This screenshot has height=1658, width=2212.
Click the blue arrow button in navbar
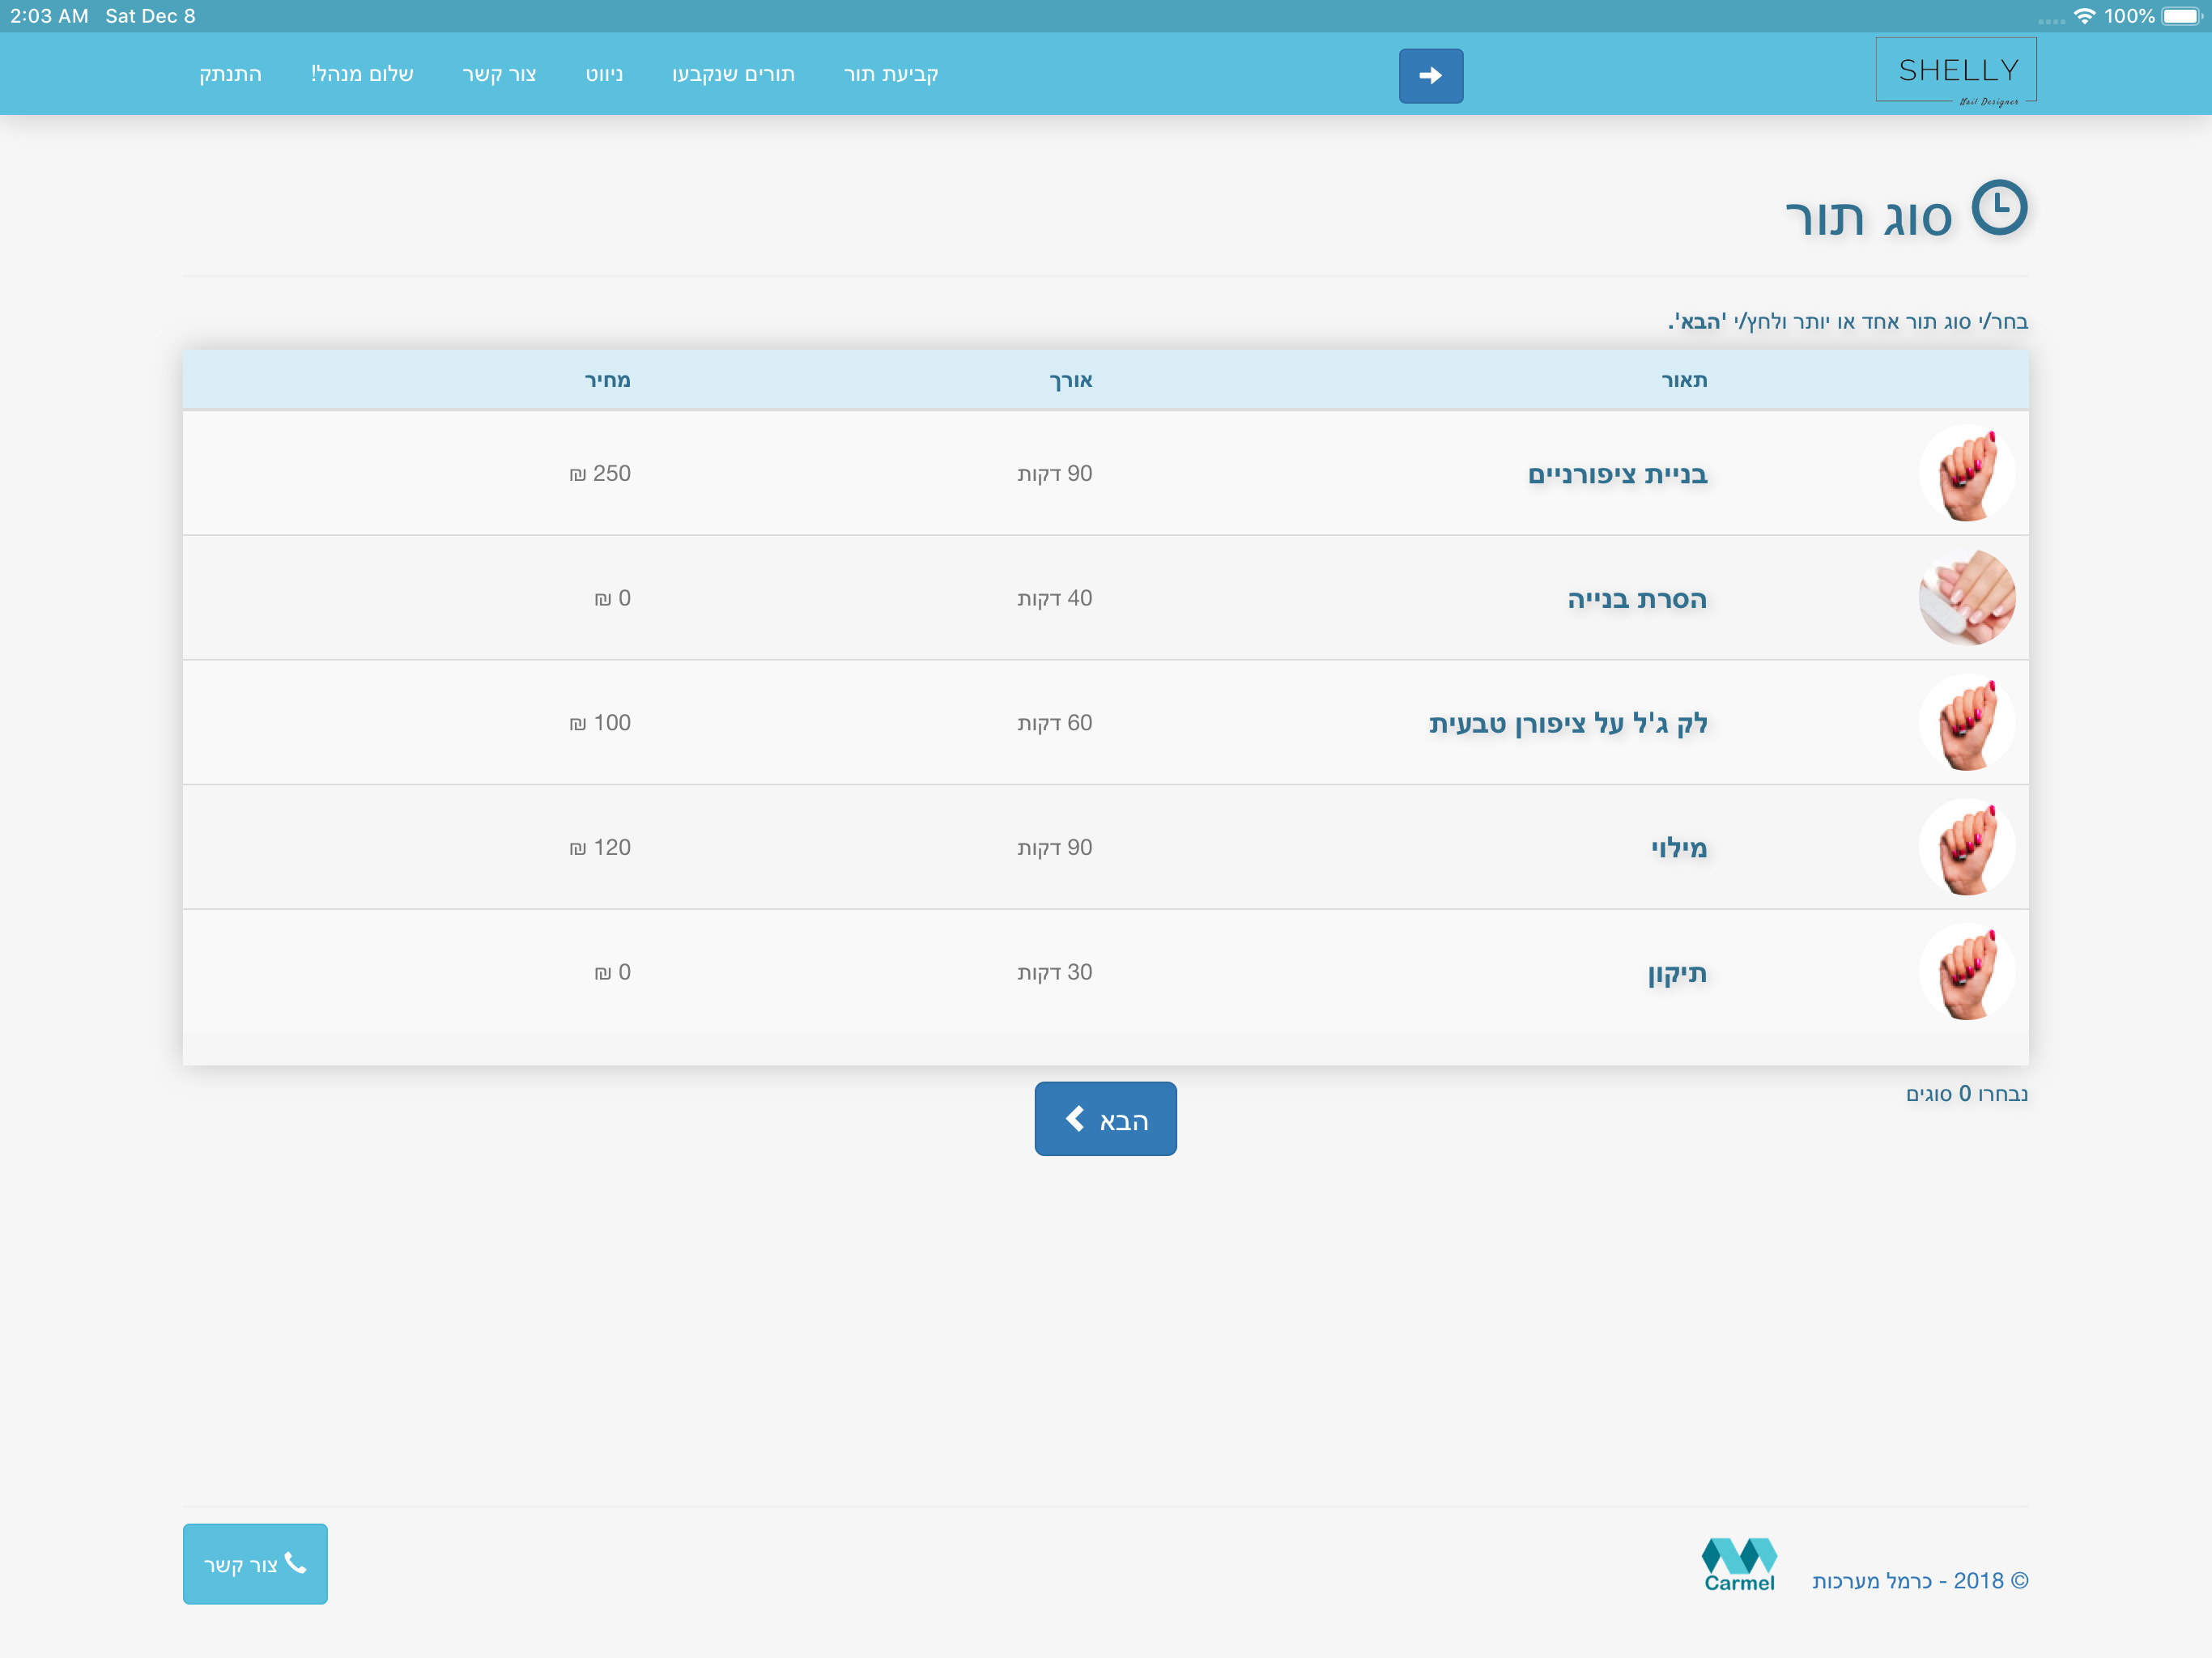[x=1430, y=75]
